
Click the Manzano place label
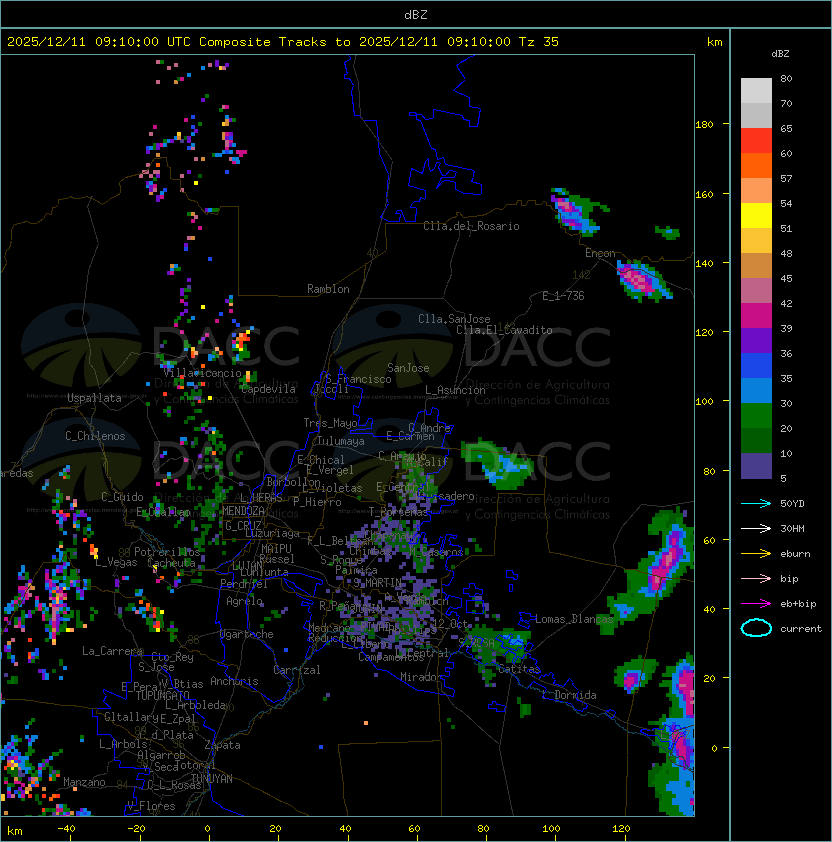pos(84,782)
